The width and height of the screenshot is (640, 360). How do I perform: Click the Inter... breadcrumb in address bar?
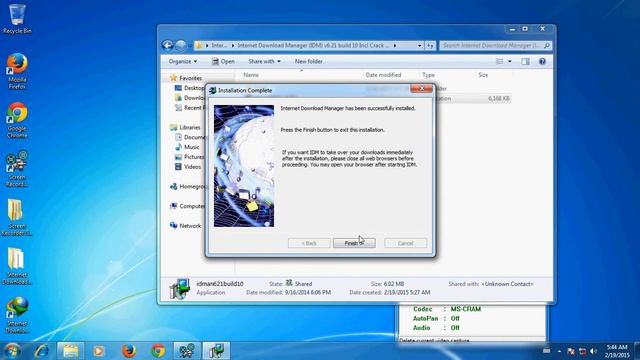point(219,46)
